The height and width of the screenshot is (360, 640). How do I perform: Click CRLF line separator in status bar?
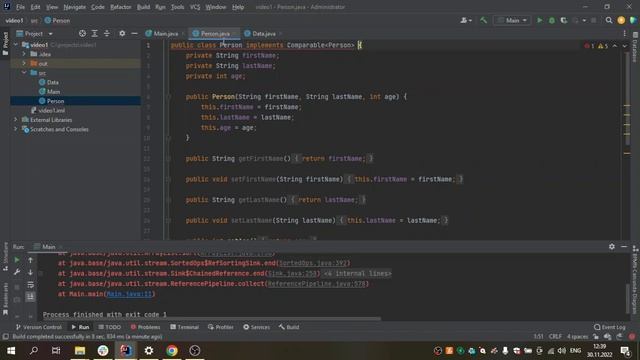click(x=555, y=337)
